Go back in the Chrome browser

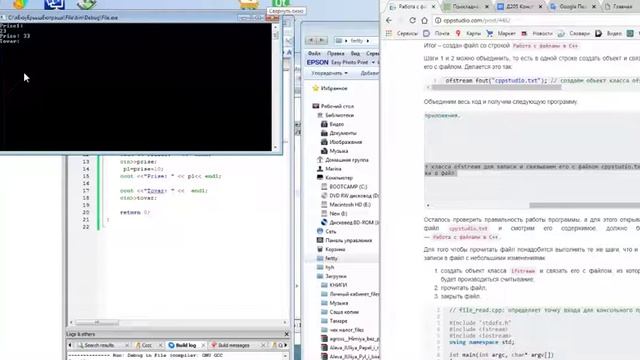389,20
